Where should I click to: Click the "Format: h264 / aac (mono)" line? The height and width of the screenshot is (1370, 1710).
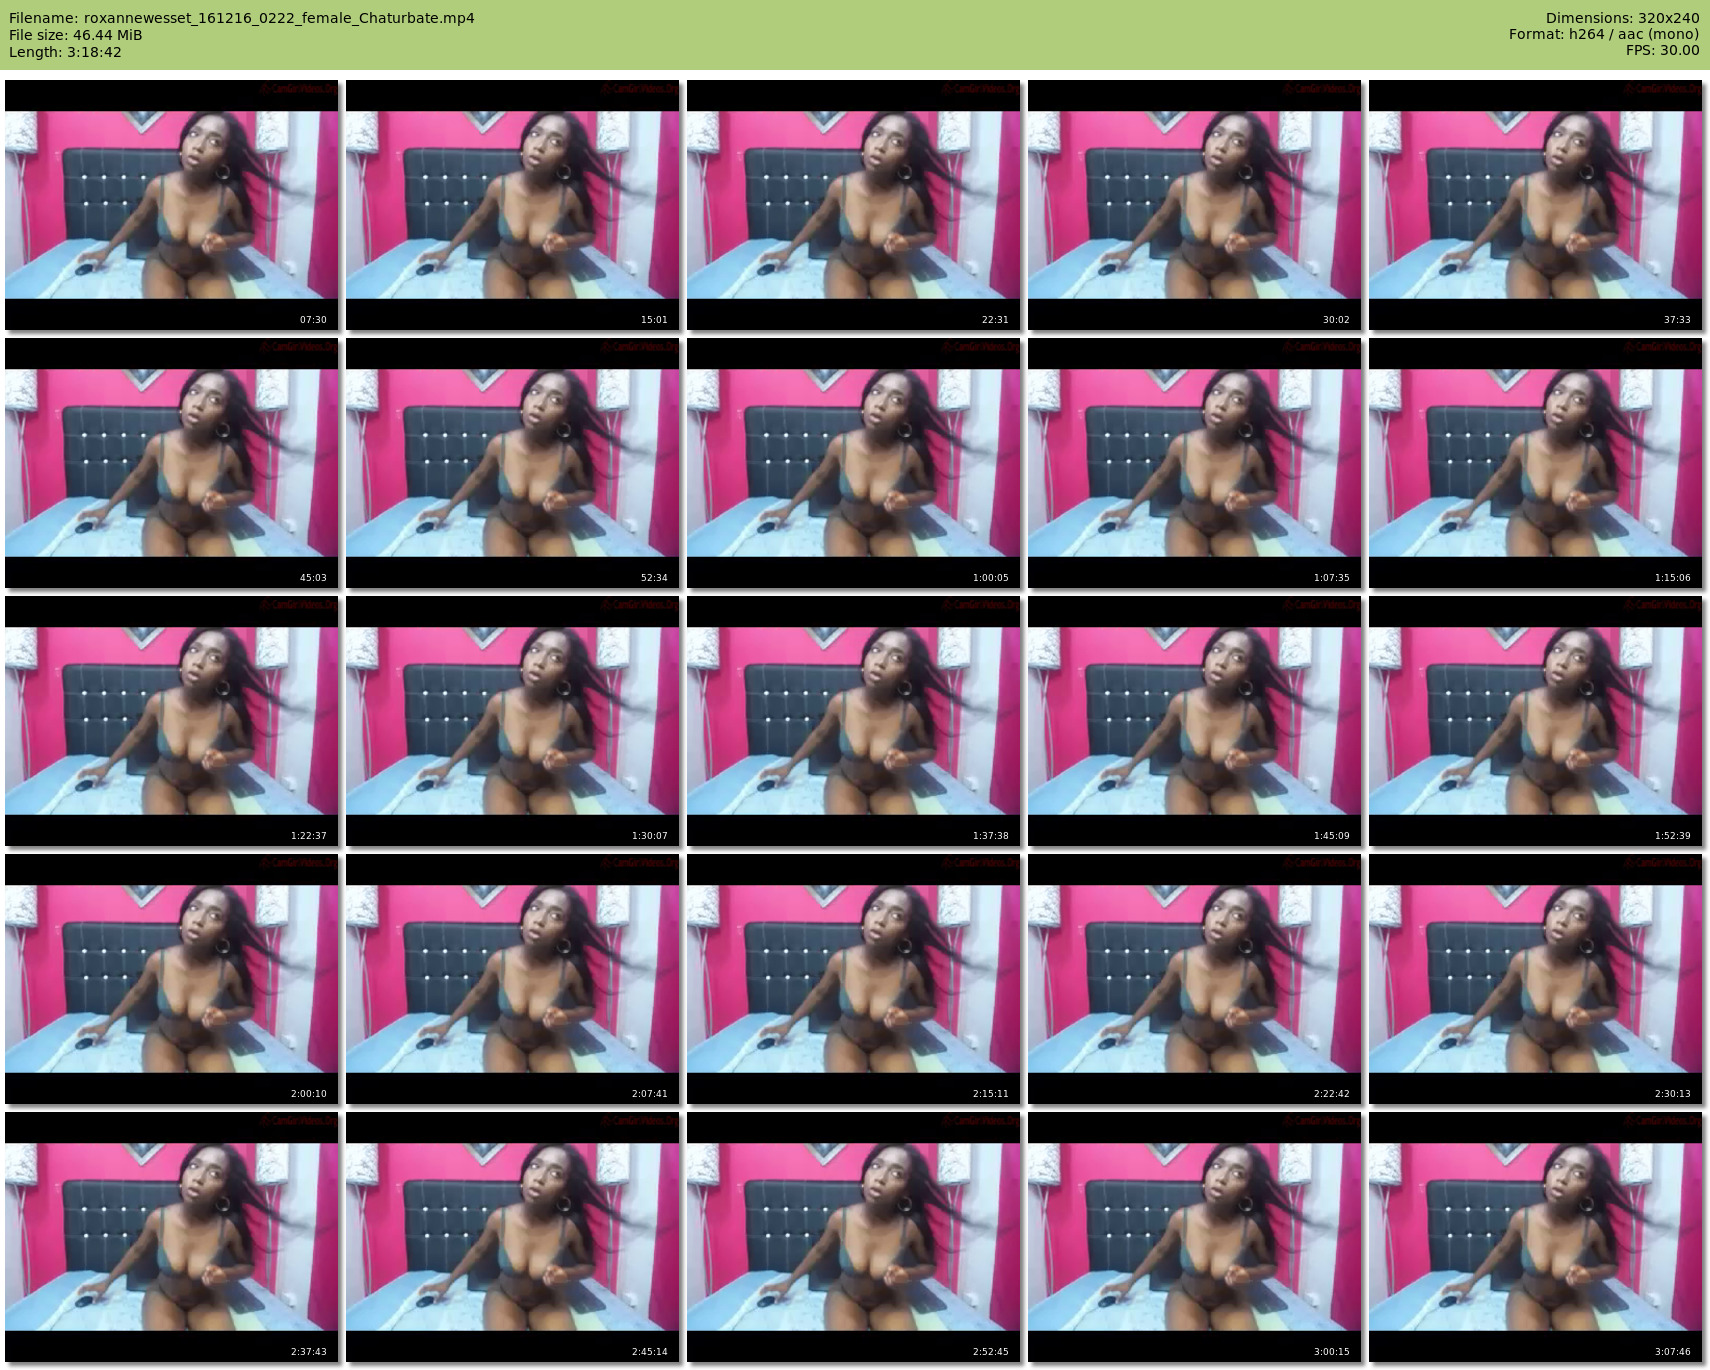coord(1604,34)
